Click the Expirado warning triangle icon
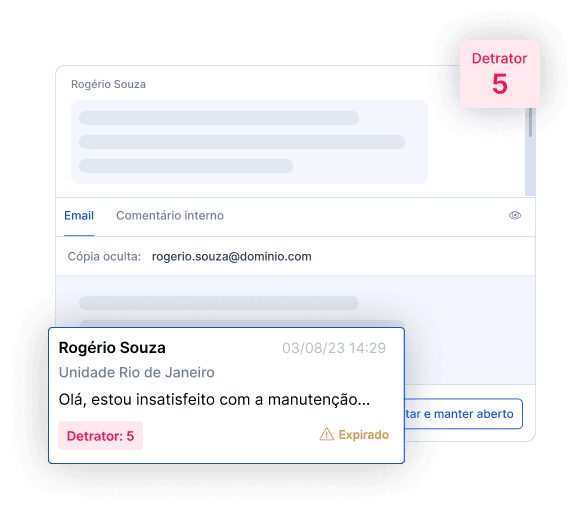Screen dimensions: 580x512 pos(326,434)
